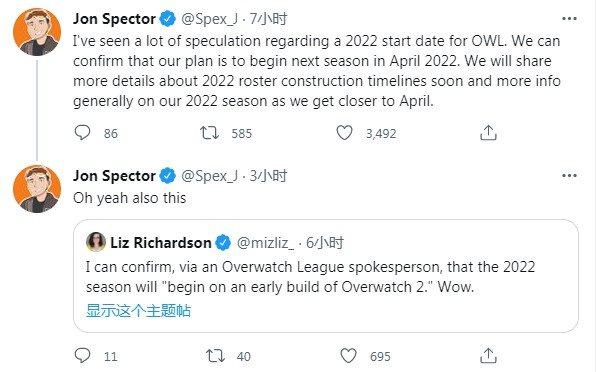597x372 pixels.
Task: Share the first tweet via share icon
Action: [x=488, y=133]
